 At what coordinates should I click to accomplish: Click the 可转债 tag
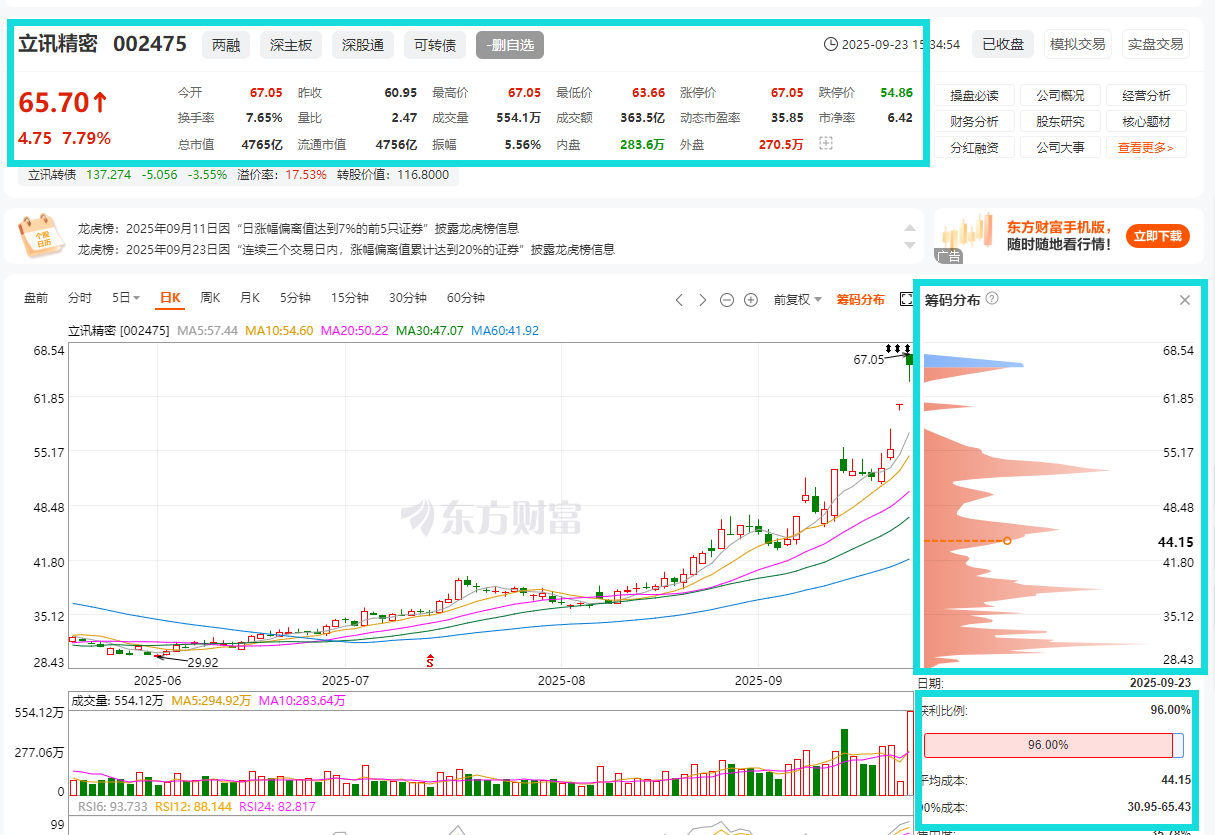pyautogui.click(x=435, y=44)
